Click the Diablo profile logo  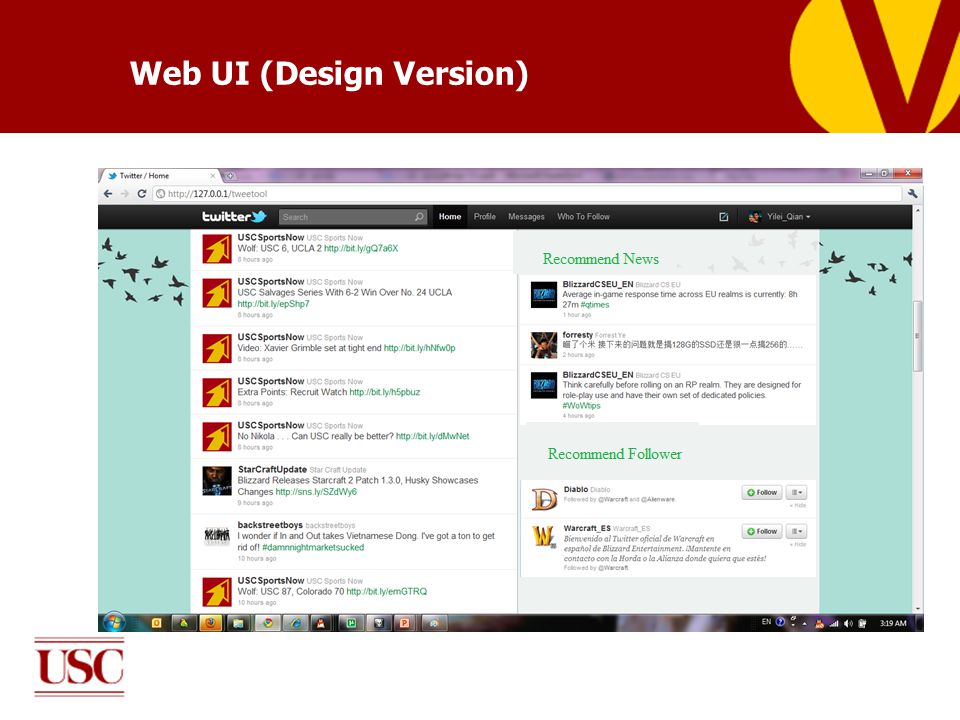tap(544, 499)
